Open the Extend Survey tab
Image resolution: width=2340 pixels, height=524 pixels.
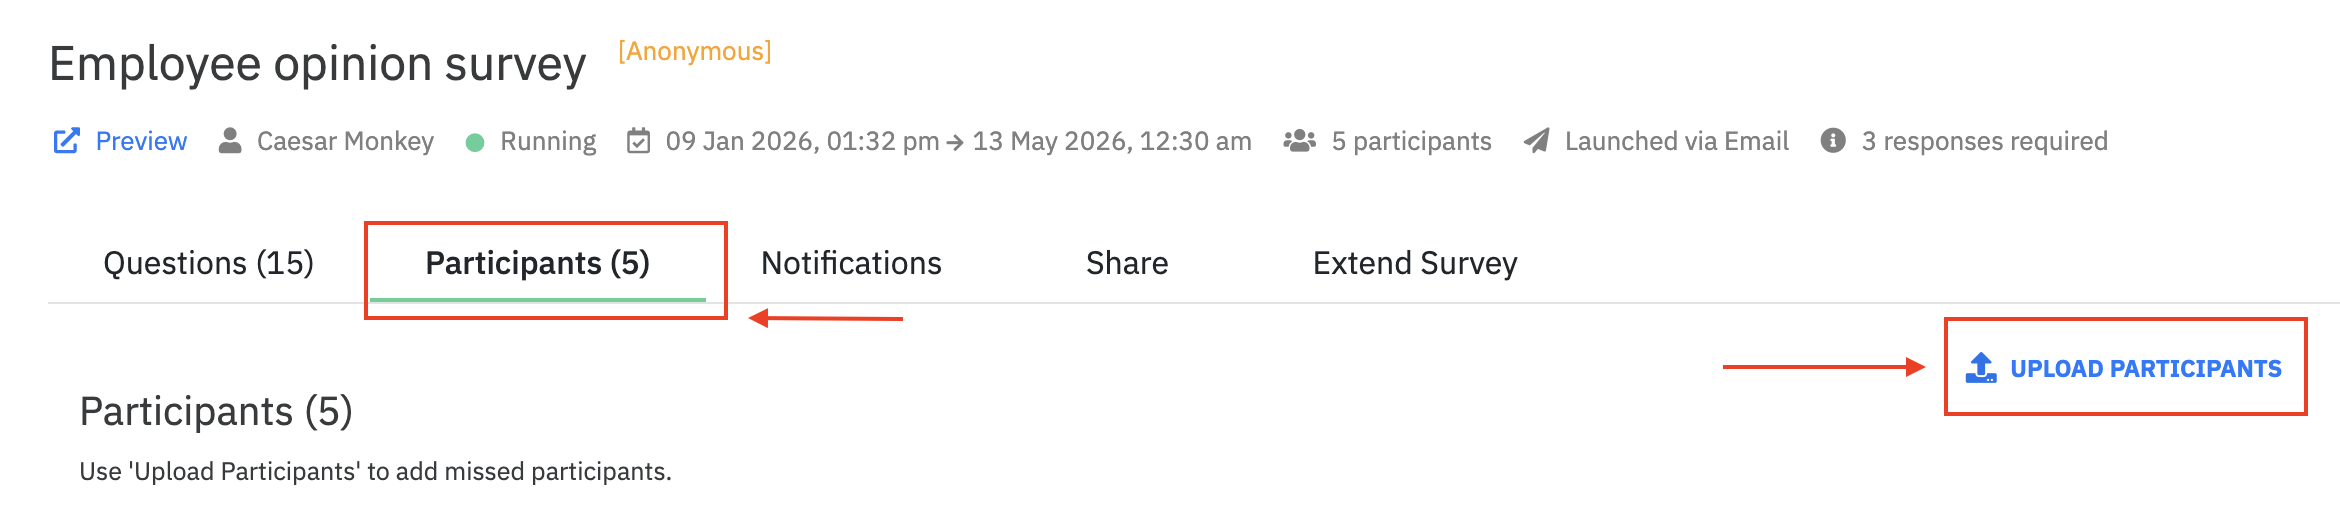[1415, 263]
